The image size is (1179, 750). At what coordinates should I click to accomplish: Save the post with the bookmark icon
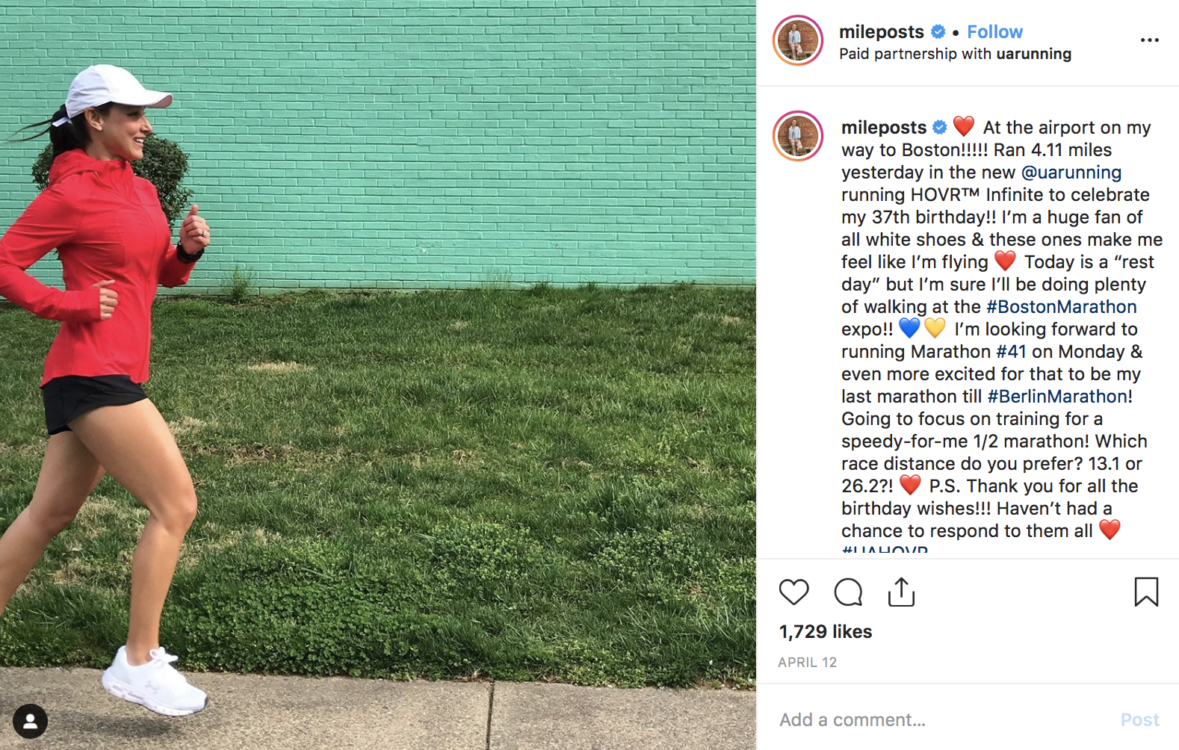1146,591
